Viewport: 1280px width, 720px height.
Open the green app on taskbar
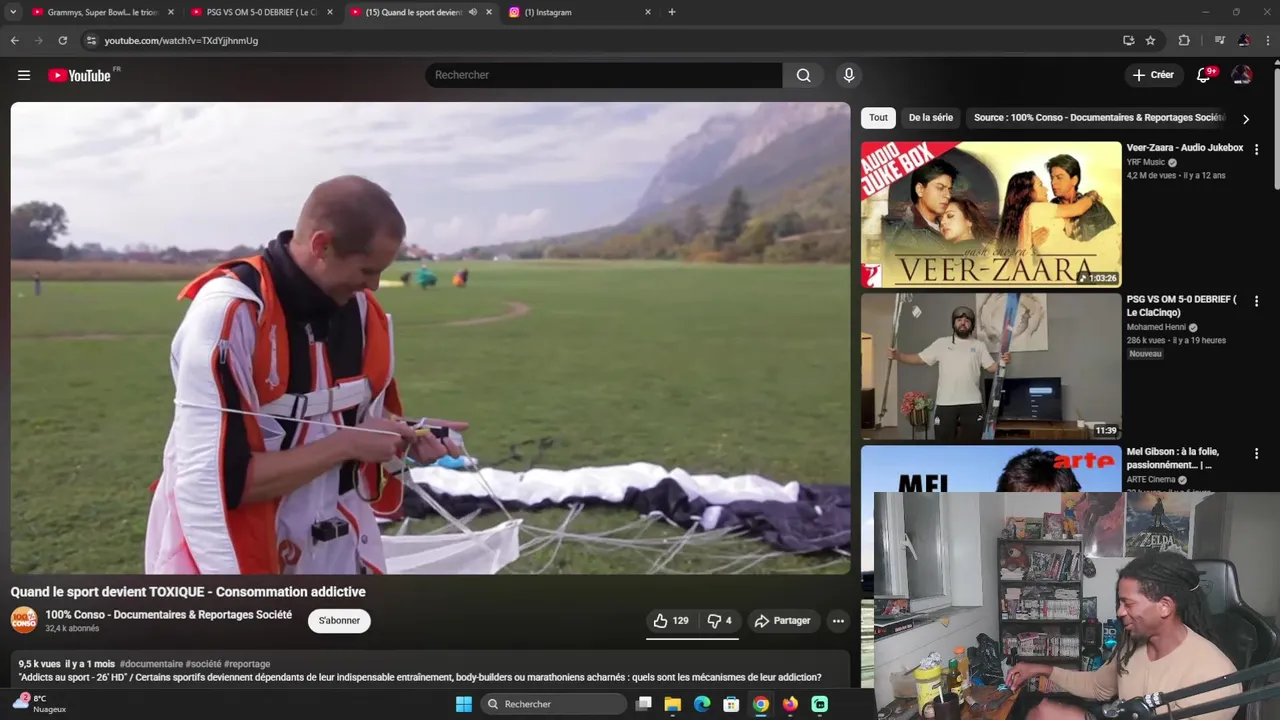(x=820, y=704)
